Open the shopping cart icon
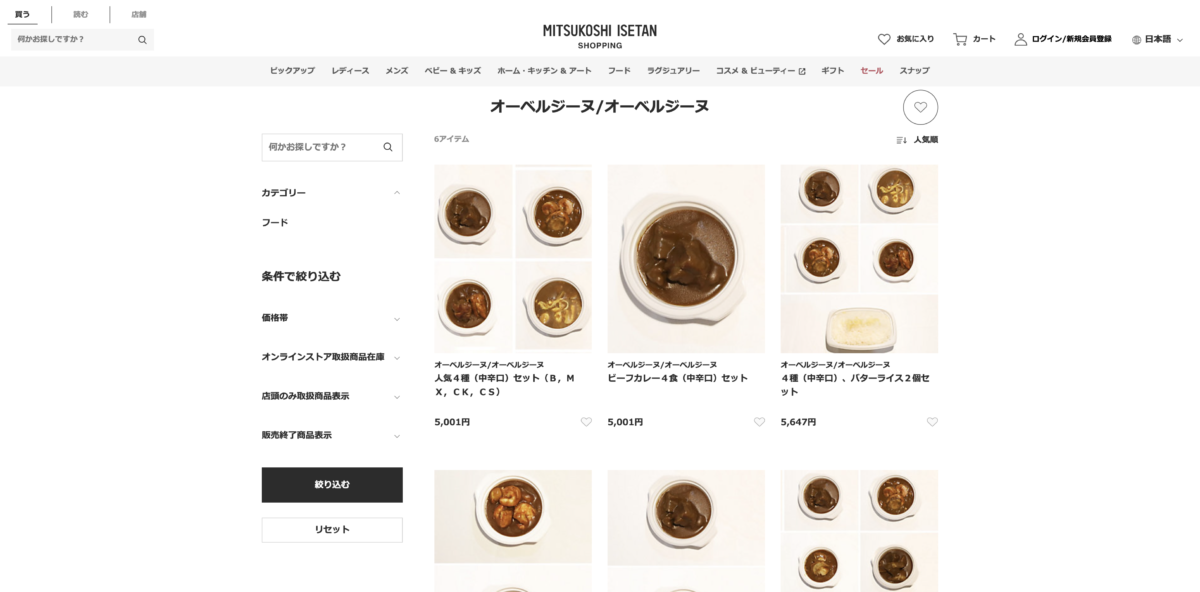Screen dimensions: 1200x592 coord(960,39)
